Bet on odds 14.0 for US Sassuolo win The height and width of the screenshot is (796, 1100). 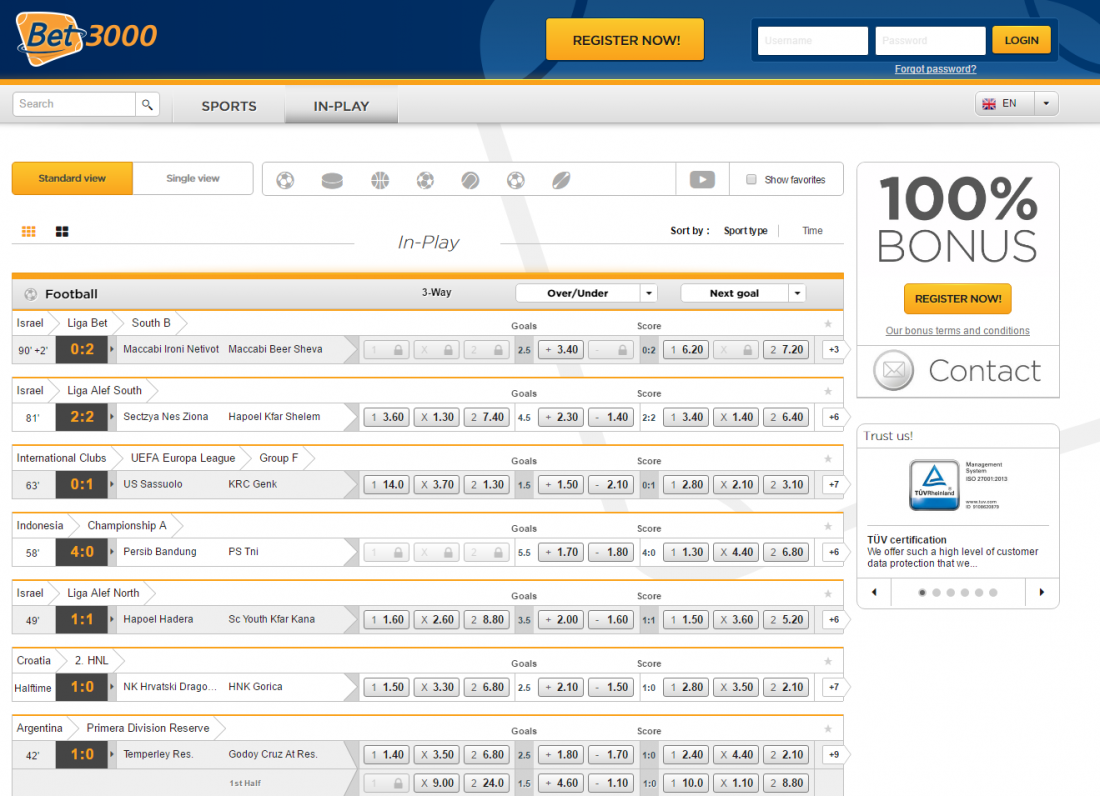[387, 484]
